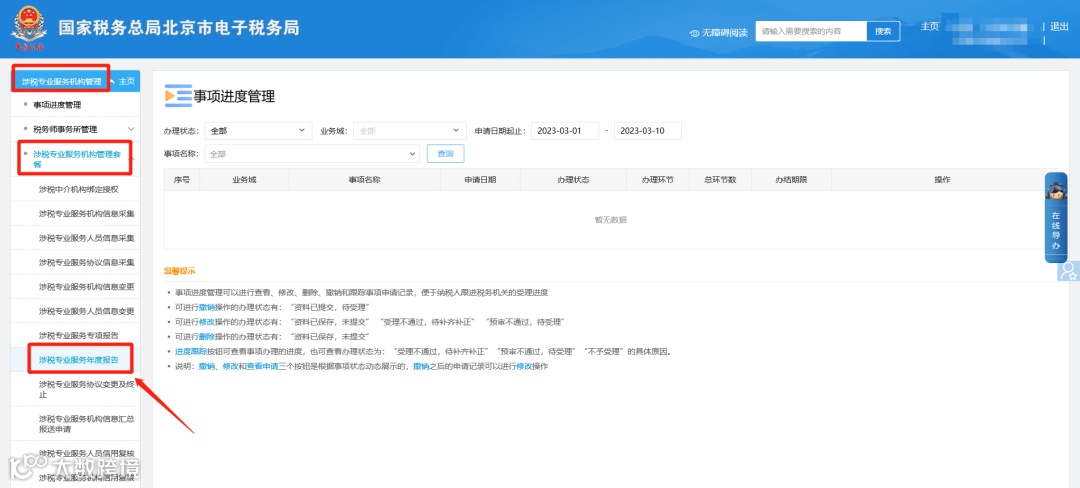Screen dimensions: 1080x488
Task: Click the 无障碍阅读 eye icon
Action: click(x=694, y=32)
